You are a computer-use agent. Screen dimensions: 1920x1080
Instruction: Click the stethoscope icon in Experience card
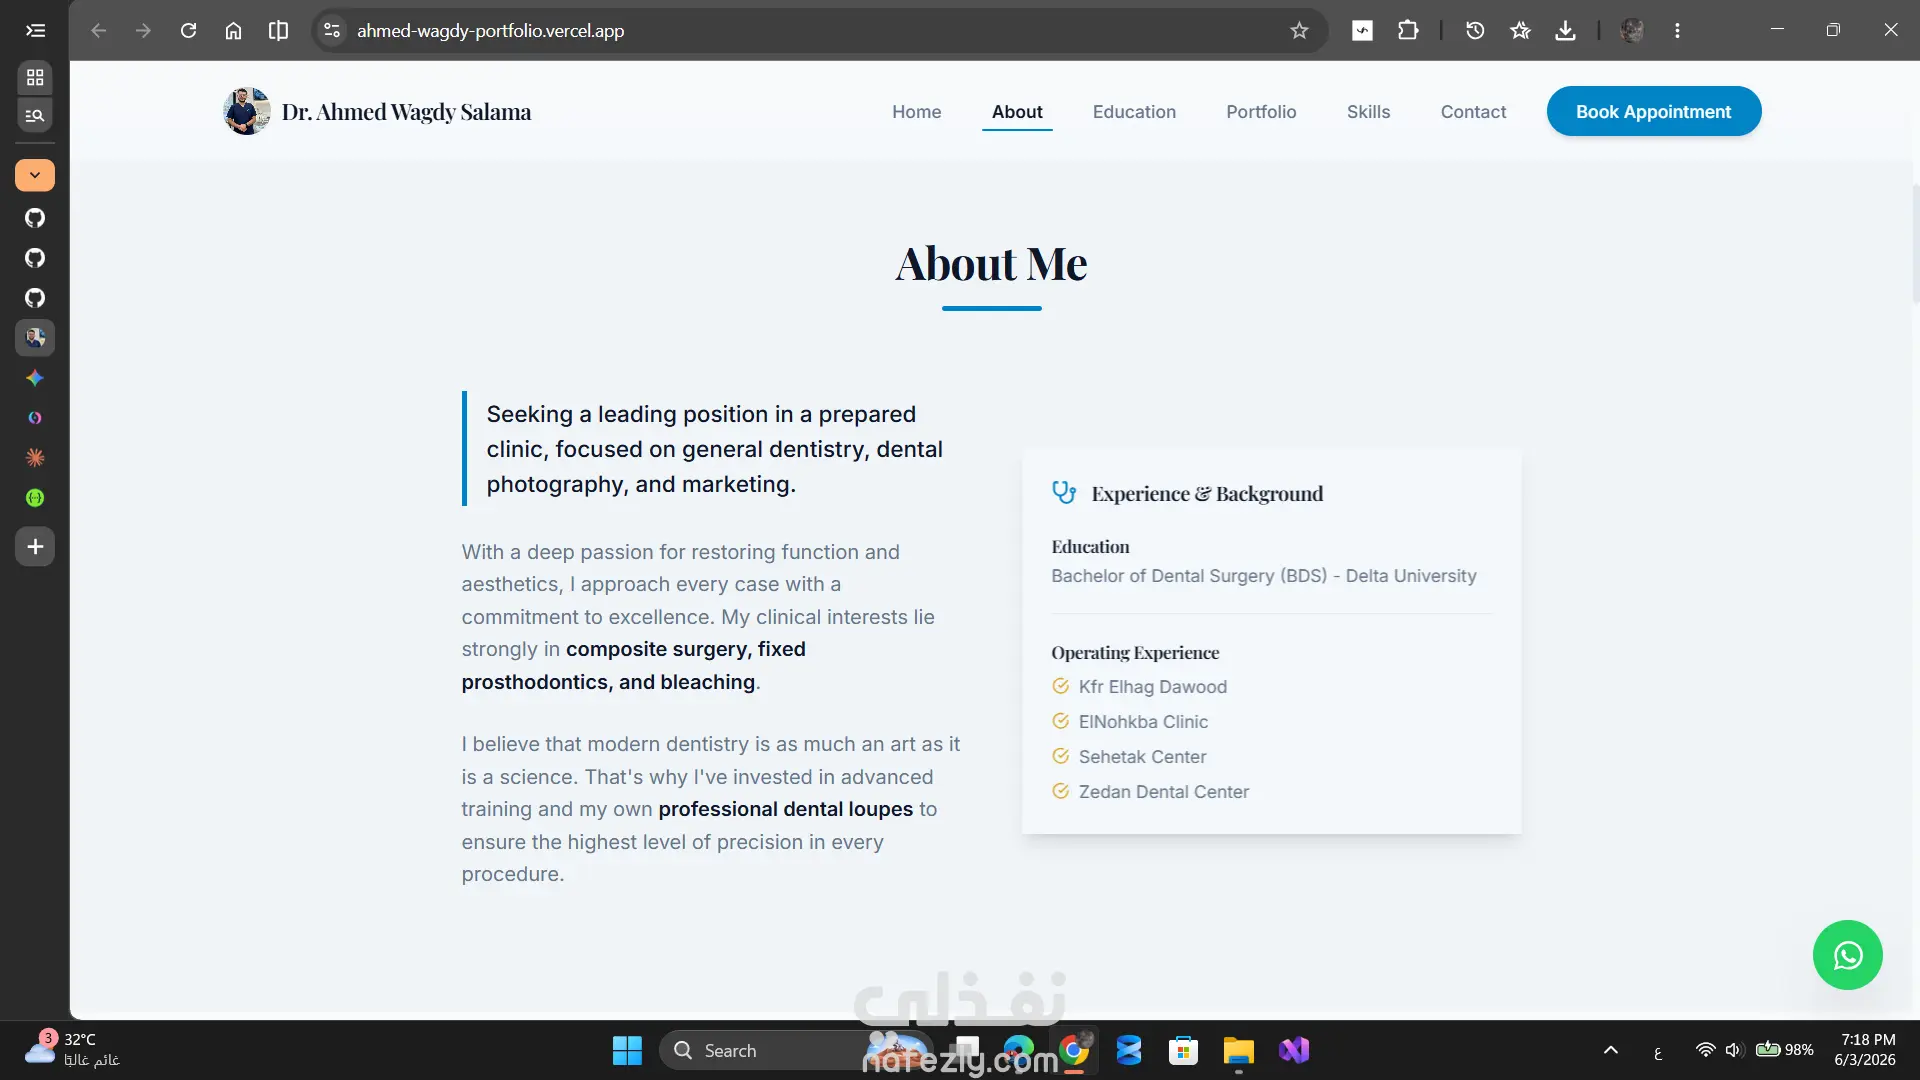(1064, 493)
